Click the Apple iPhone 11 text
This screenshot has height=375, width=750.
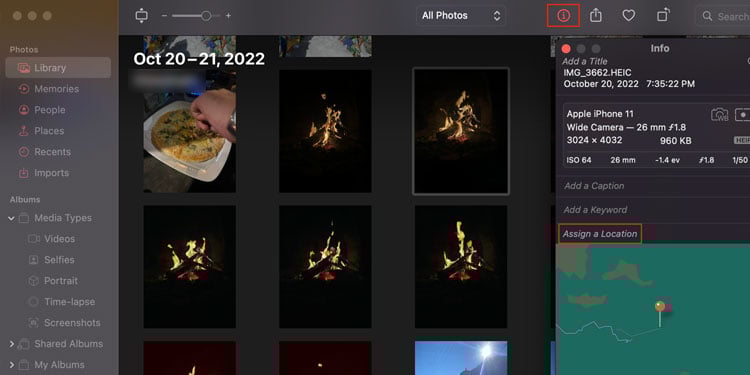point(600,114)
